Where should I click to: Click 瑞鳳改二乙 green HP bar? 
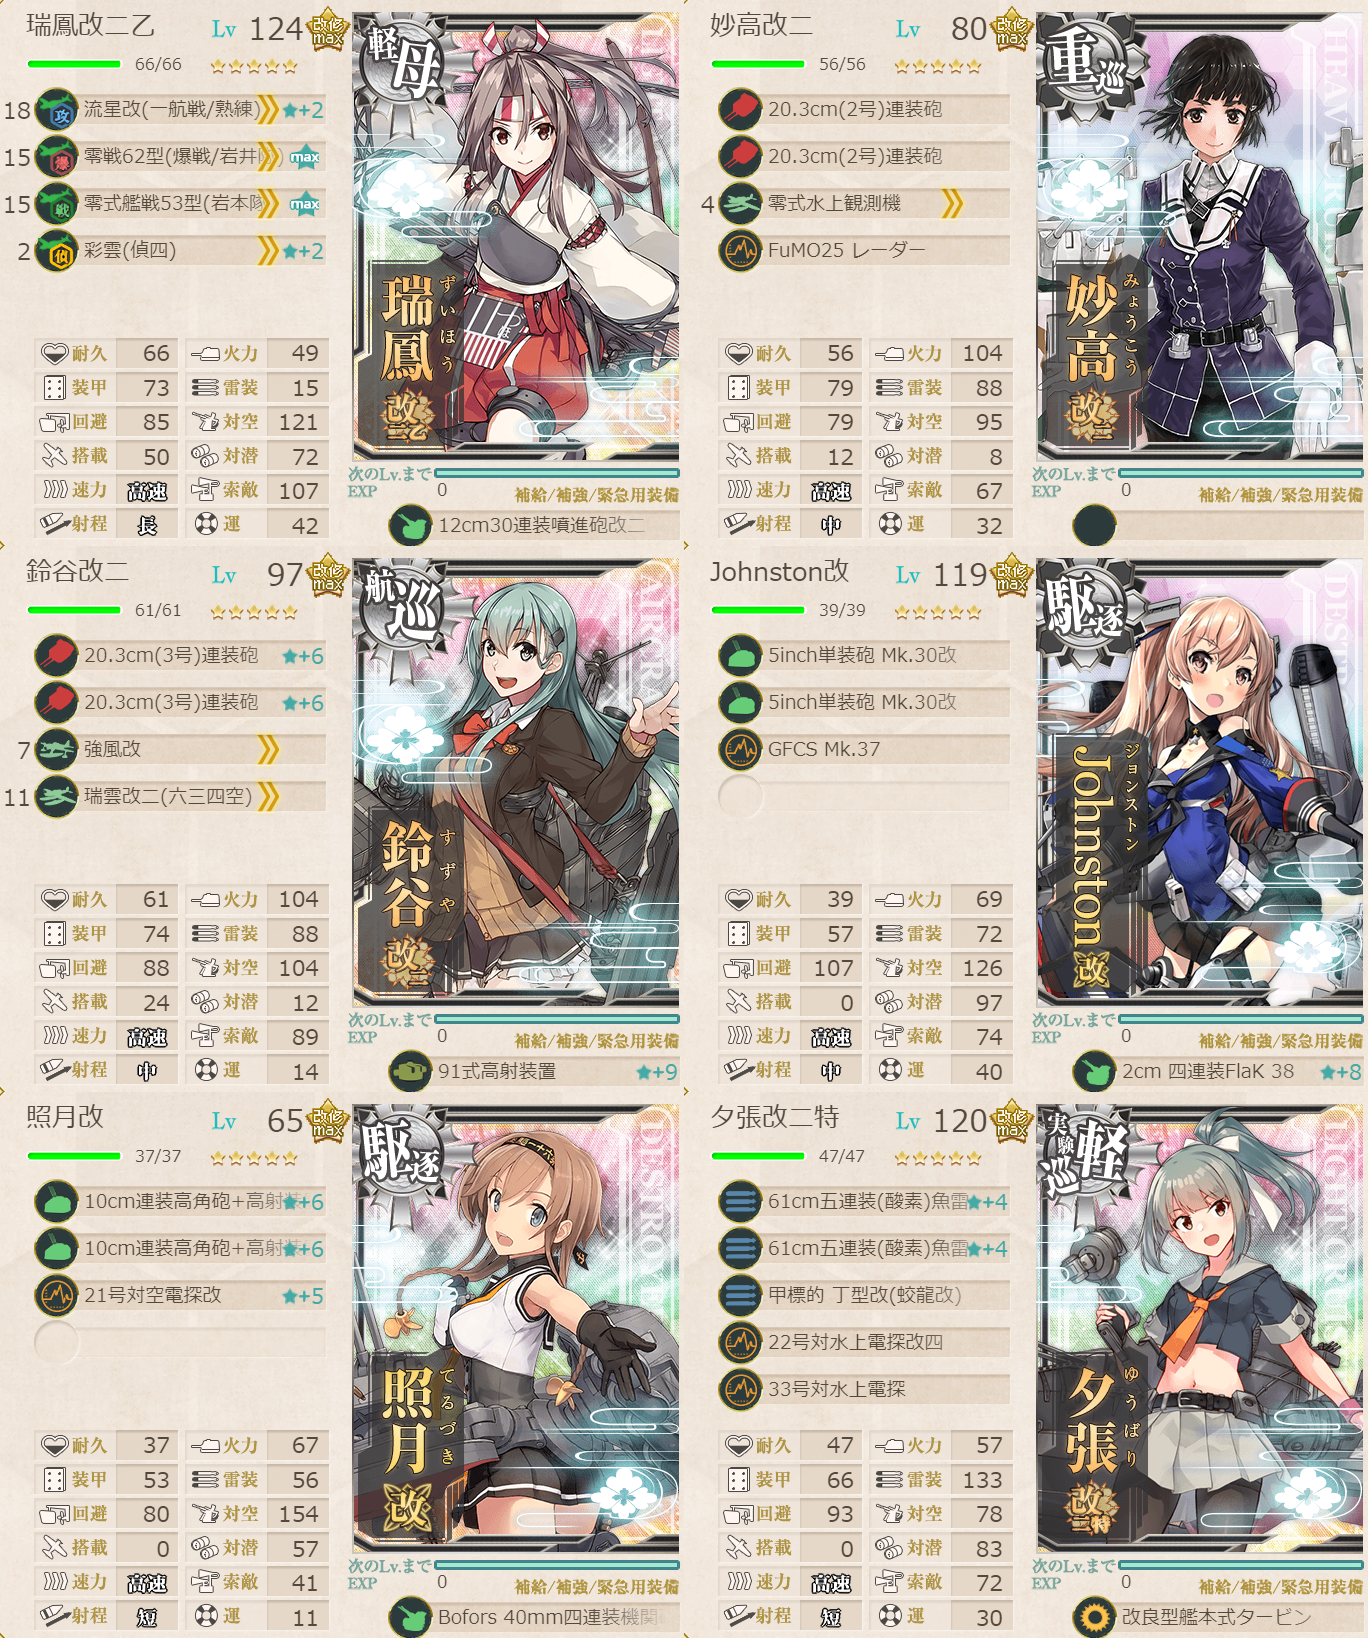[74, 64]
